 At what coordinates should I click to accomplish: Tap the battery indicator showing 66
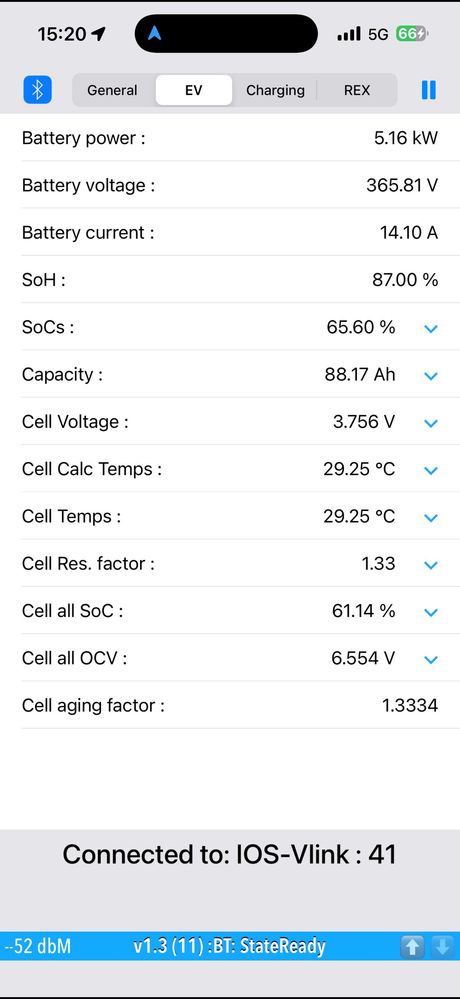point(412,34)
